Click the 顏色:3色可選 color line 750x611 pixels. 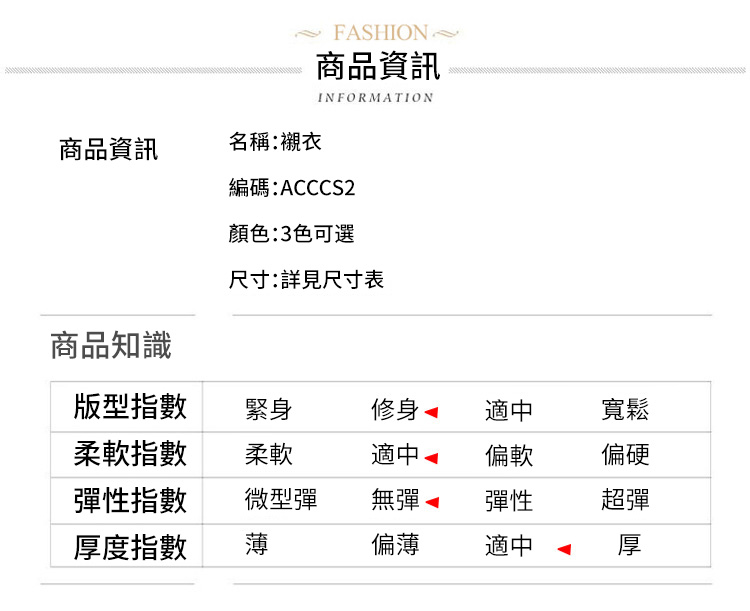pyautogui.click(x=291, y=234)
